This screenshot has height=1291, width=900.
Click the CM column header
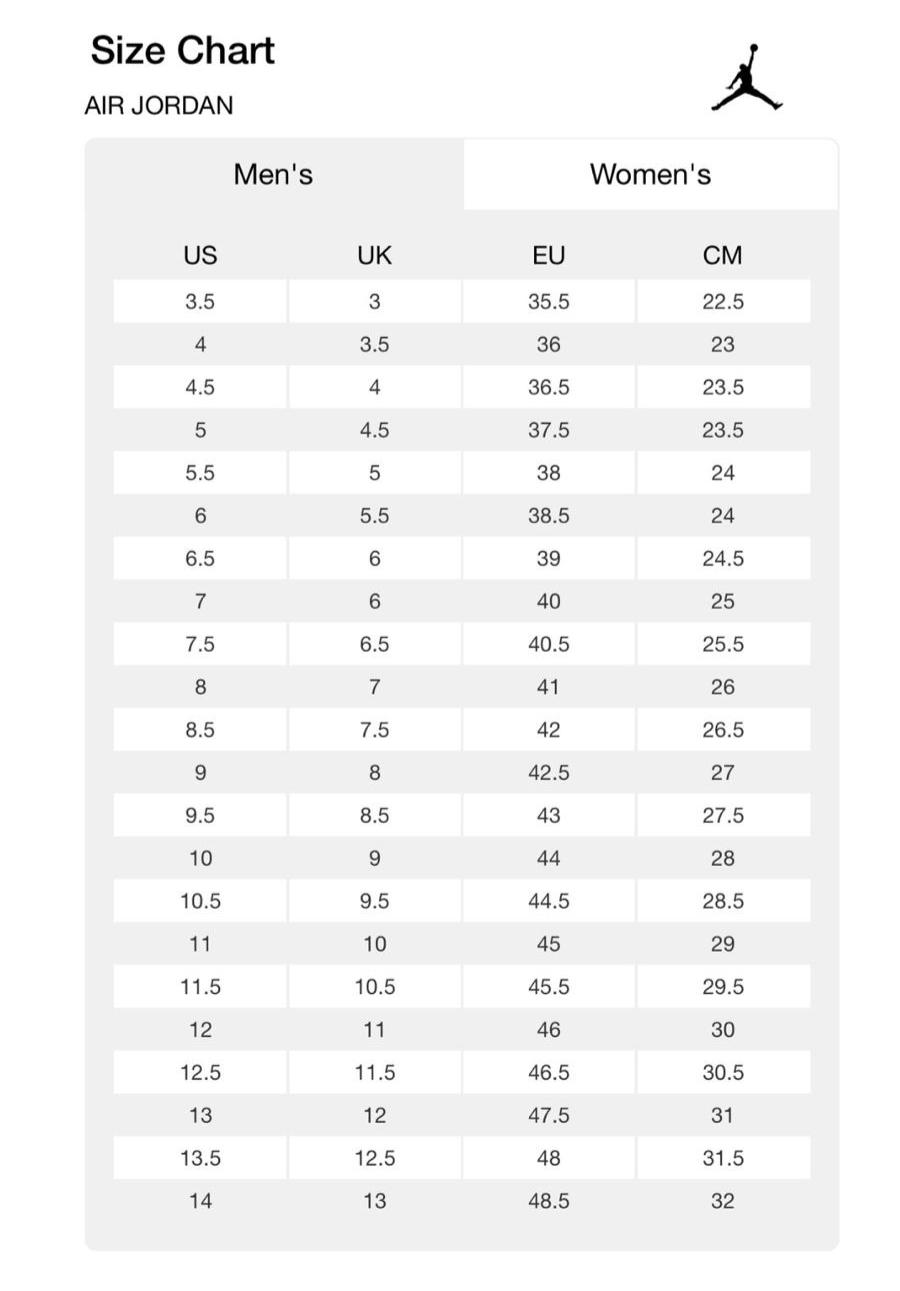pos(722,255)
